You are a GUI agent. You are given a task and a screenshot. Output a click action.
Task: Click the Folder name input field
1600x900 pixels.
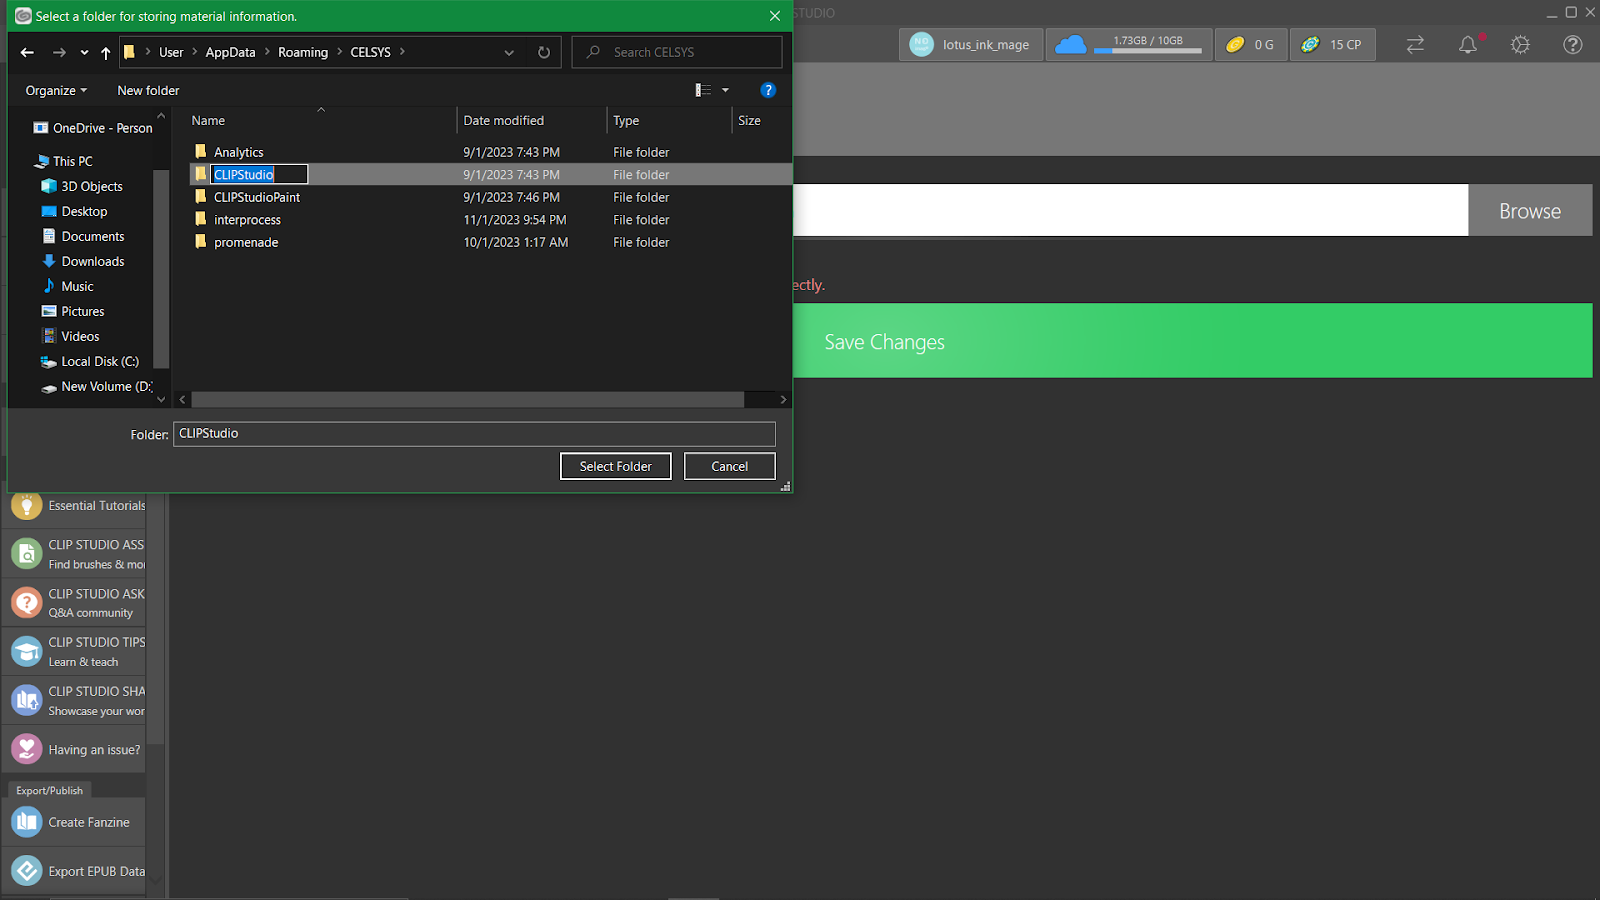474,433
